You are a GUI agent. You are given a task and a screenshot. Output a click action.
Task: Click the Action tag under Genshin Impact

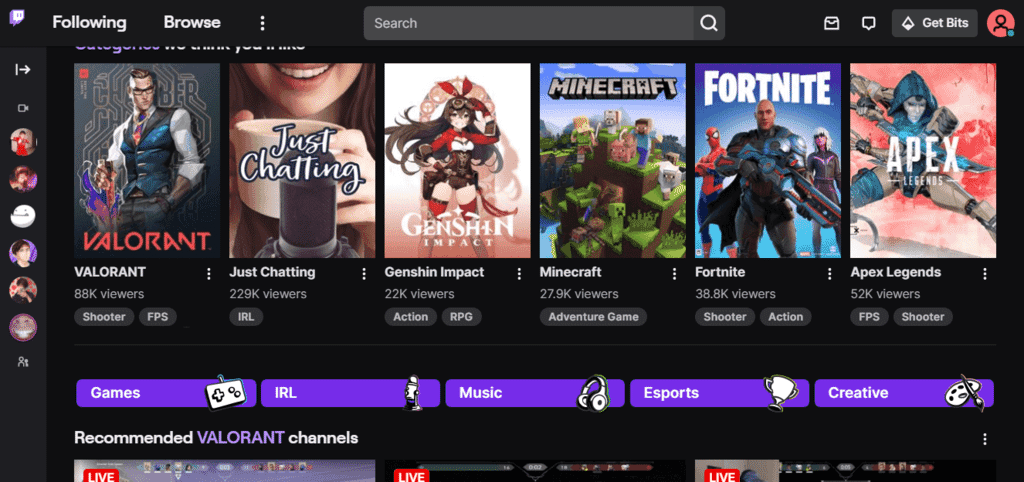[411, 317]
